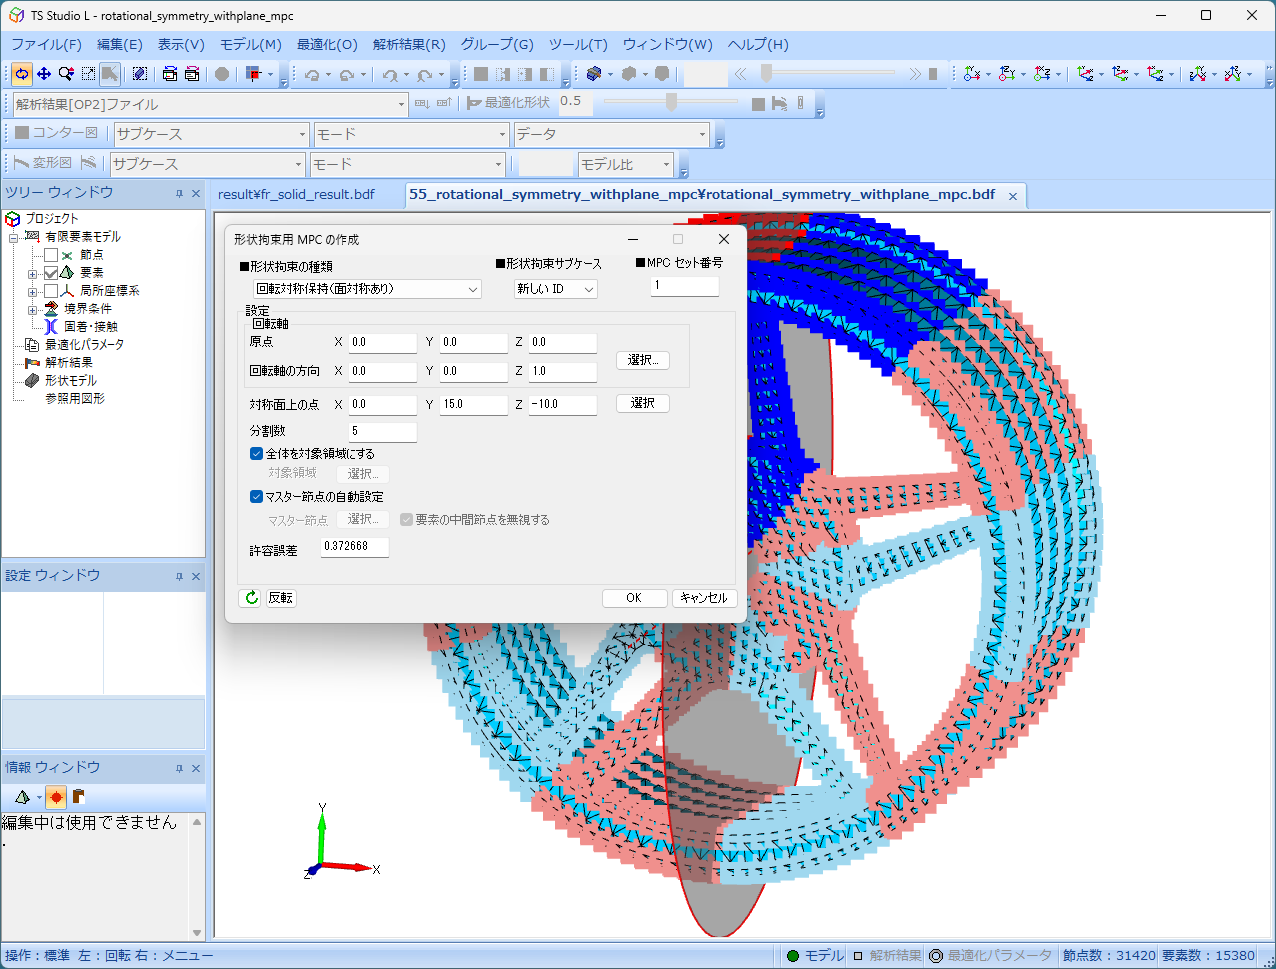The width and height of the screenshot is (1276, 969).
Task: Toggle the arrow selection mode tool
Action: (110, 74)
